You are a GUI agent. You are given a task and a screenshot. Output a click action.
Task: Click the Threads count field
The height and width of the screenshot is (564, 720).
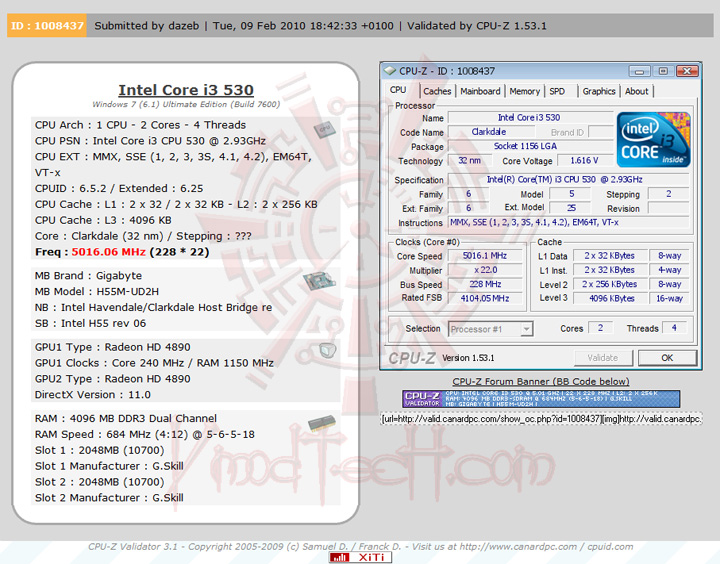674,328
